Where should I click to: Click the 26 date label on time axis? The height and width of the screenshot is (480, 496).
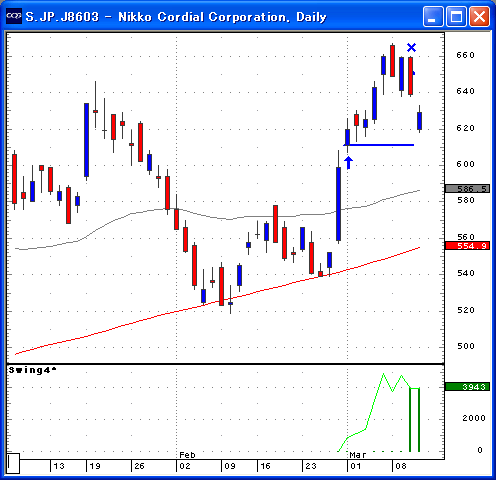139,466
